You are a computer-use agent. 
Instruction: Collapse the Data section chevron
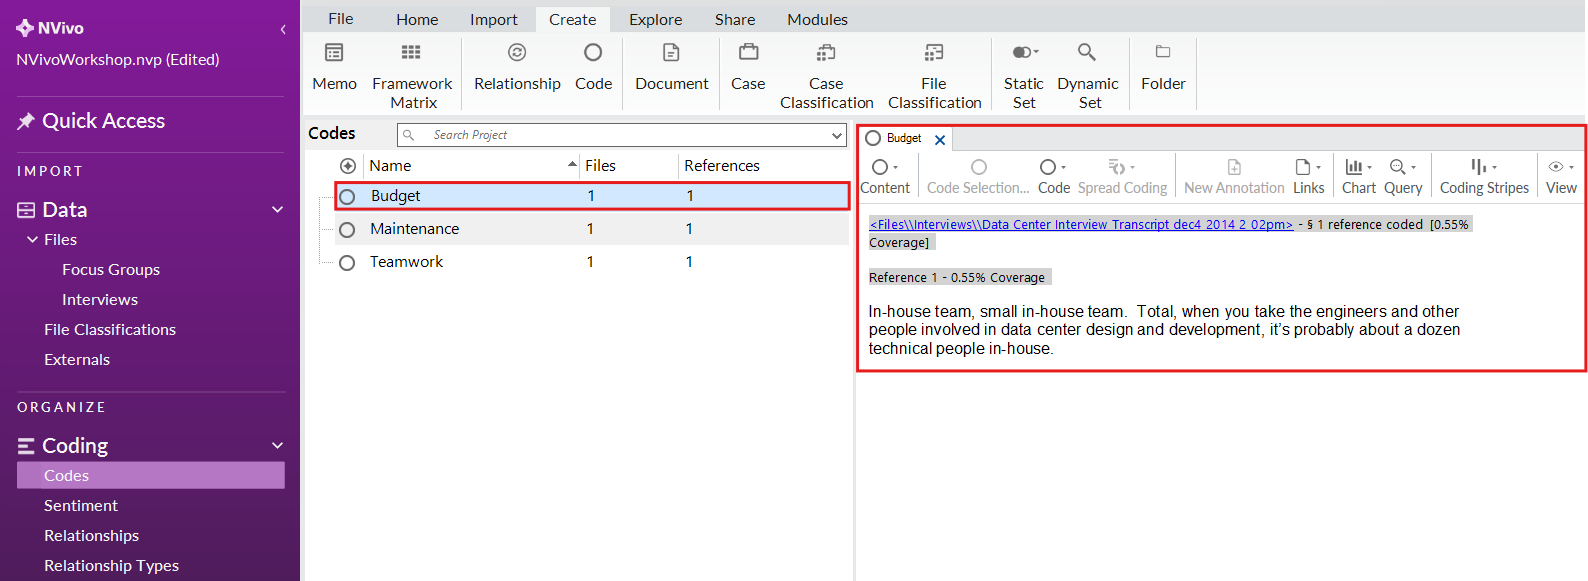click(x=278, y=210)
